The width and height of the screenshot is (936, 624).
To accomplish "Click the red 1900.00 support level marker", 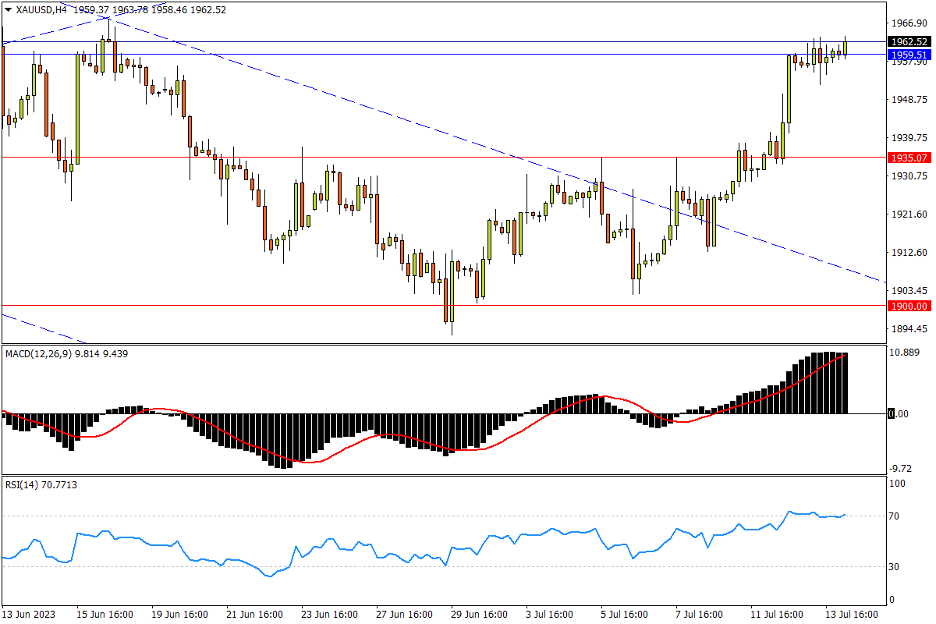I will [908, 305].
